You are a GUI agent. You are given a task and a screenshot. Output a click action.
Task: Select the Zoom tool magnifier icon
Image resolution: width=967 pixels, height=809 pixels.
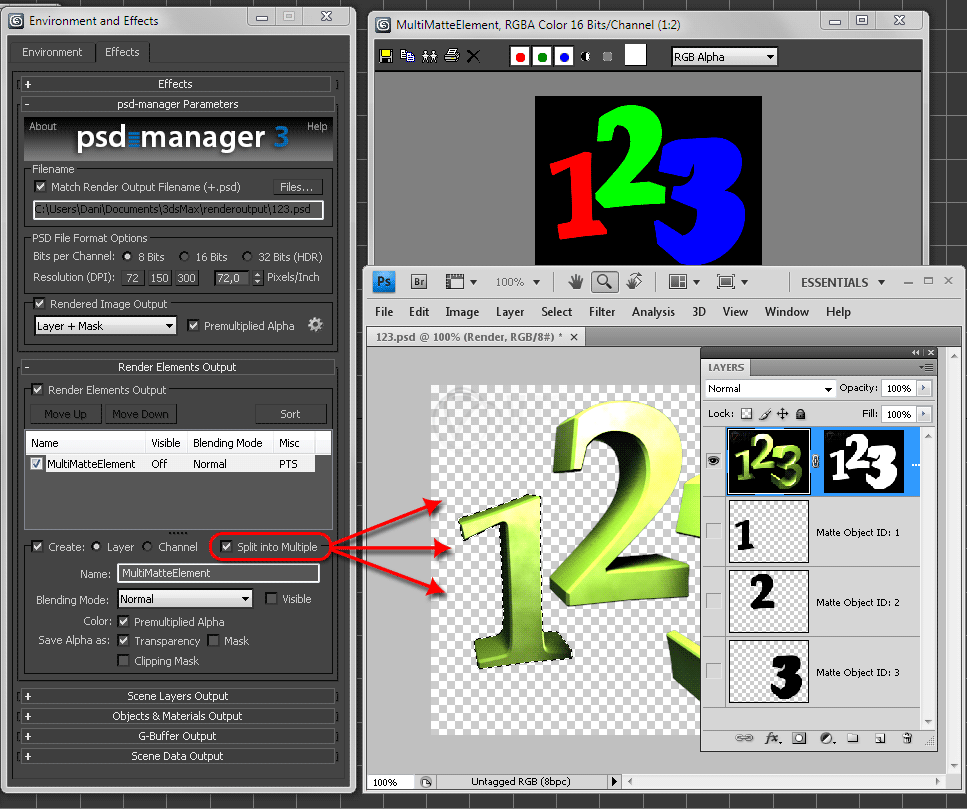(x=604, y=282)
